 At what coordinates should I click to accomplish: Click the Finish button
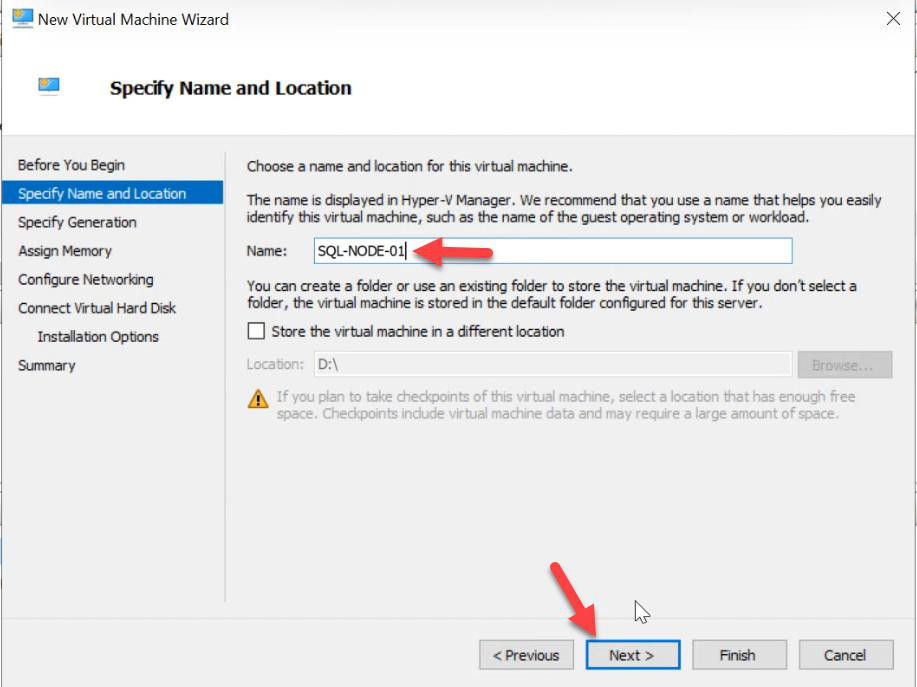point(739,655)
